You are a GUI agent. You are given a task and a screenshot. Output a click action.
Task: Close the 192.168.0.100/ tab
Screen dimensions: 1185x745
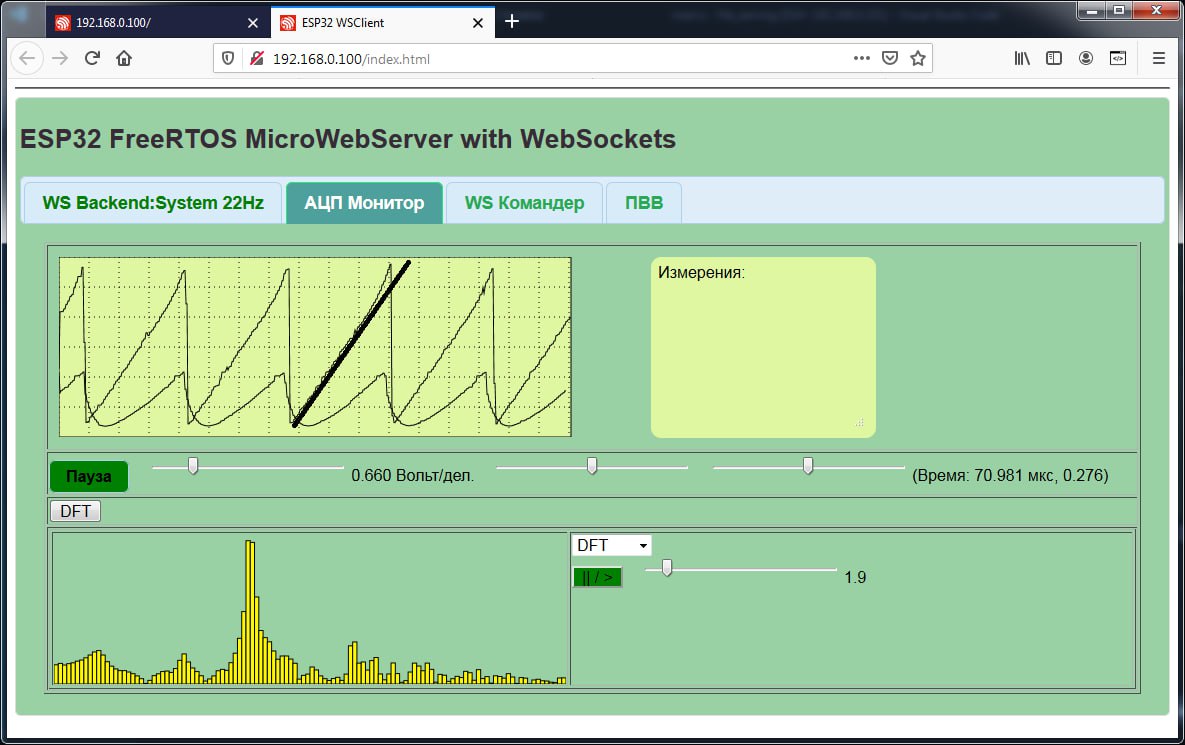click(x=252, y=23)
